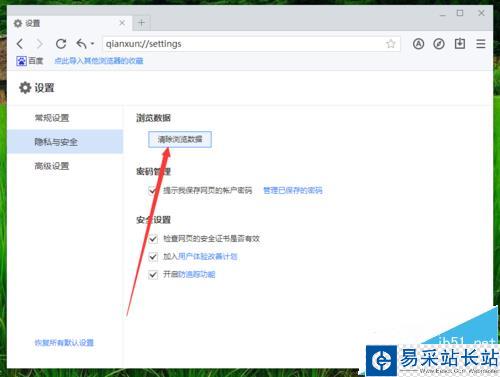Open the 防追踪功能 link
Image resolution: width=500 pixels, height=377 pixels.
coord(197,274)
